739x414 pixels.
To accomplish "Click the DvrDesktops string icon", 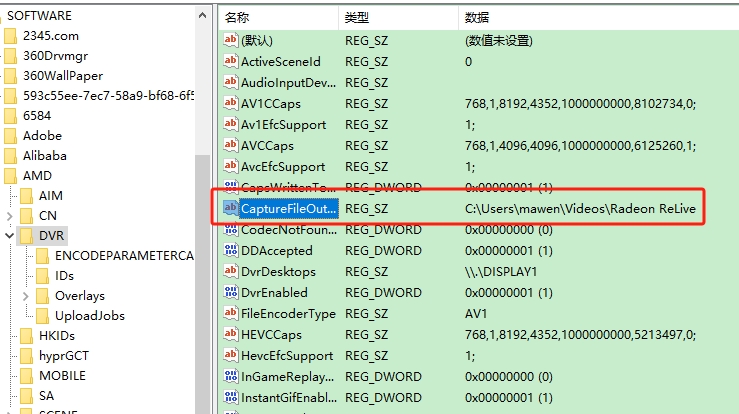I will pyautogui.click(x=230, y=271).
